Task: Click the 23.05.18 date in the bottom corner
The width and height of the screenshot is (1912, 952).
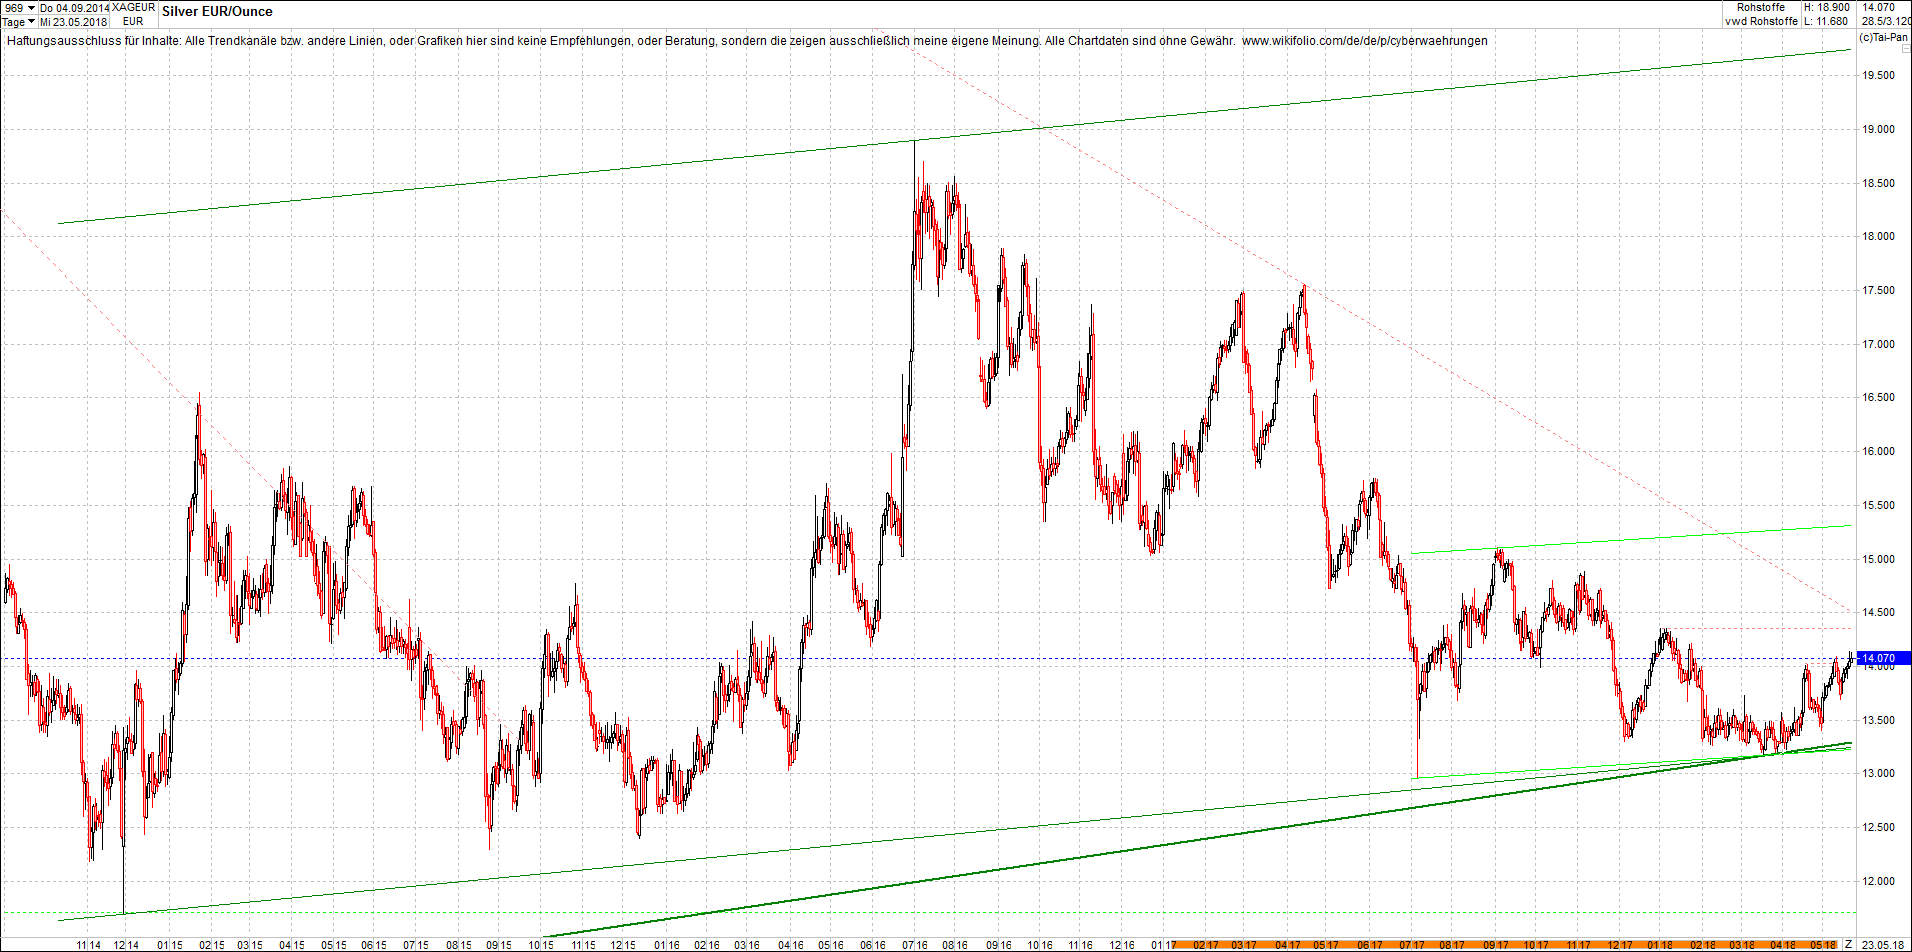Action: pos(1881,944)
